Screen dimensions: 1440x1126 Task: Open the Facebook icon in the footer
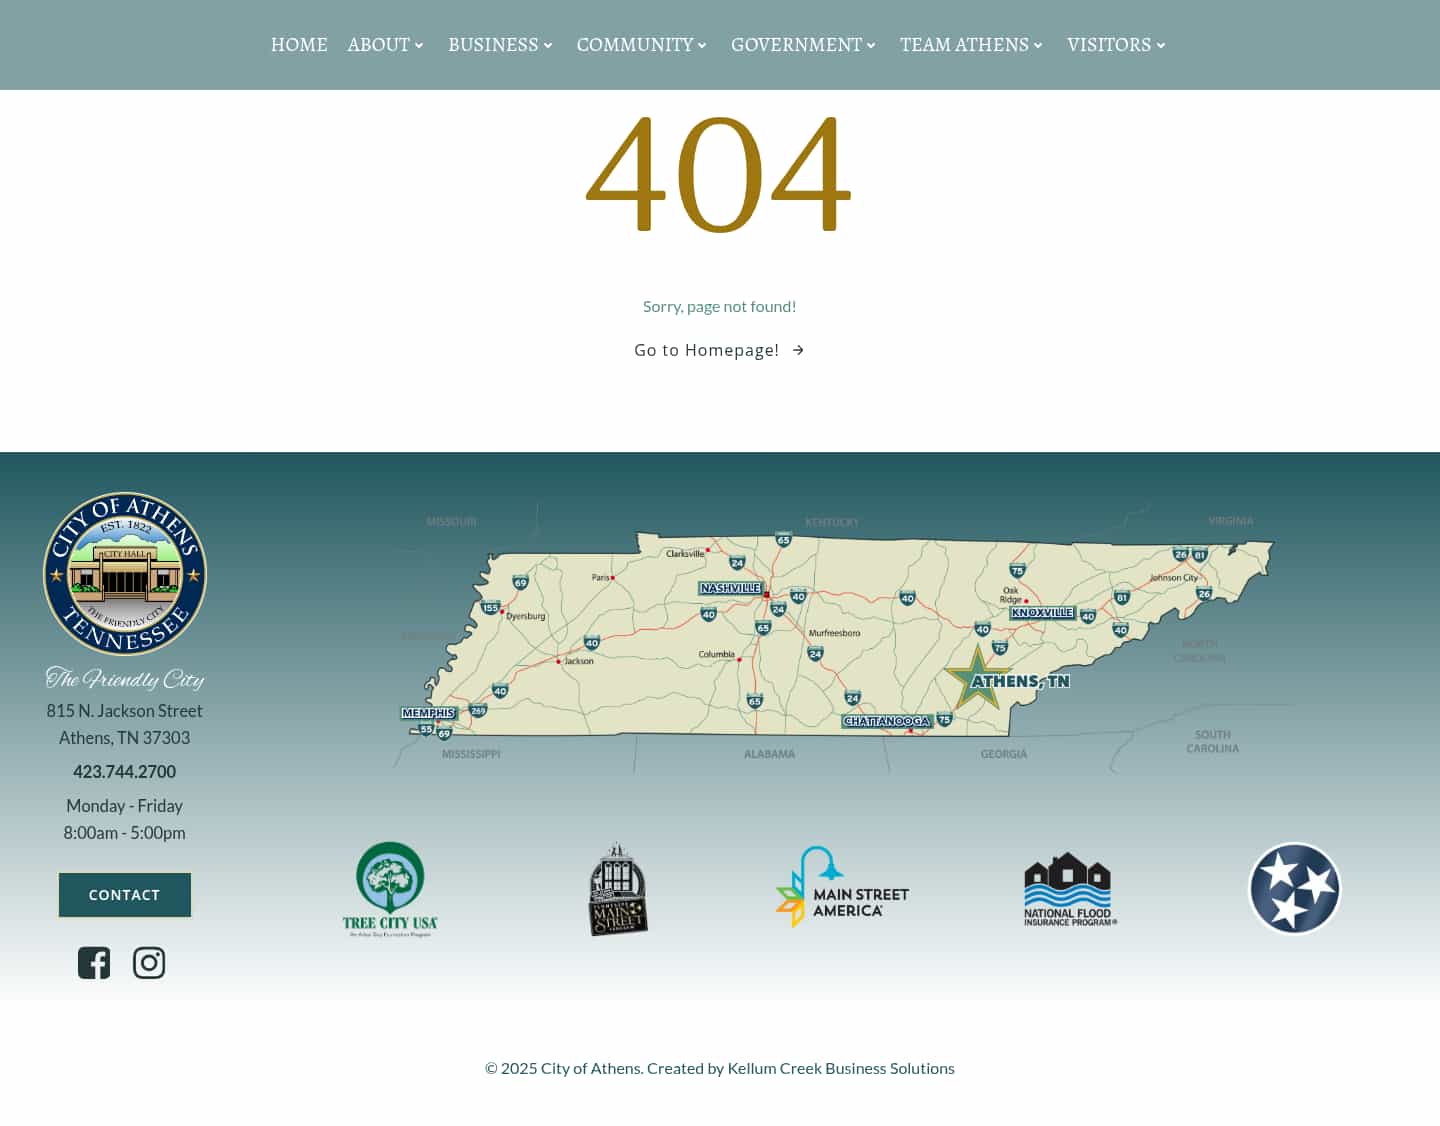coord(94,963)
